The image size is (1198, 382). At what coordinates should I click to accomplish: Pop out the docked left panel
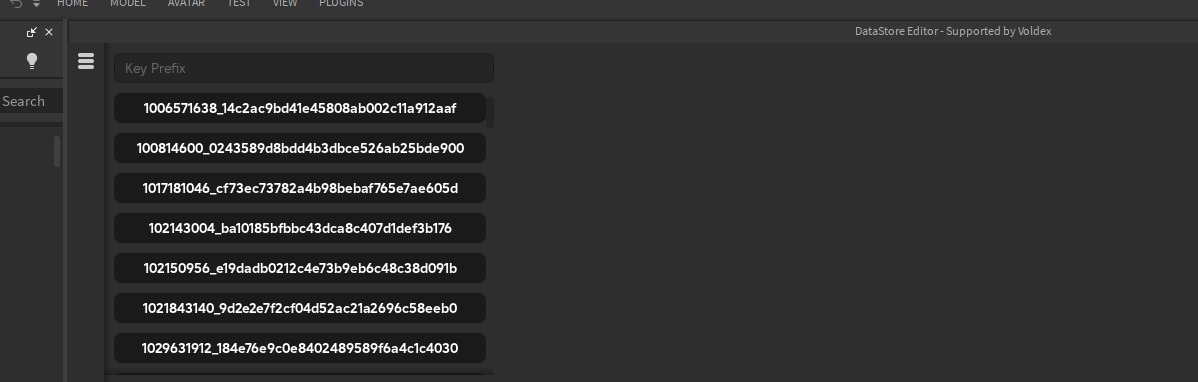(31, 32)
